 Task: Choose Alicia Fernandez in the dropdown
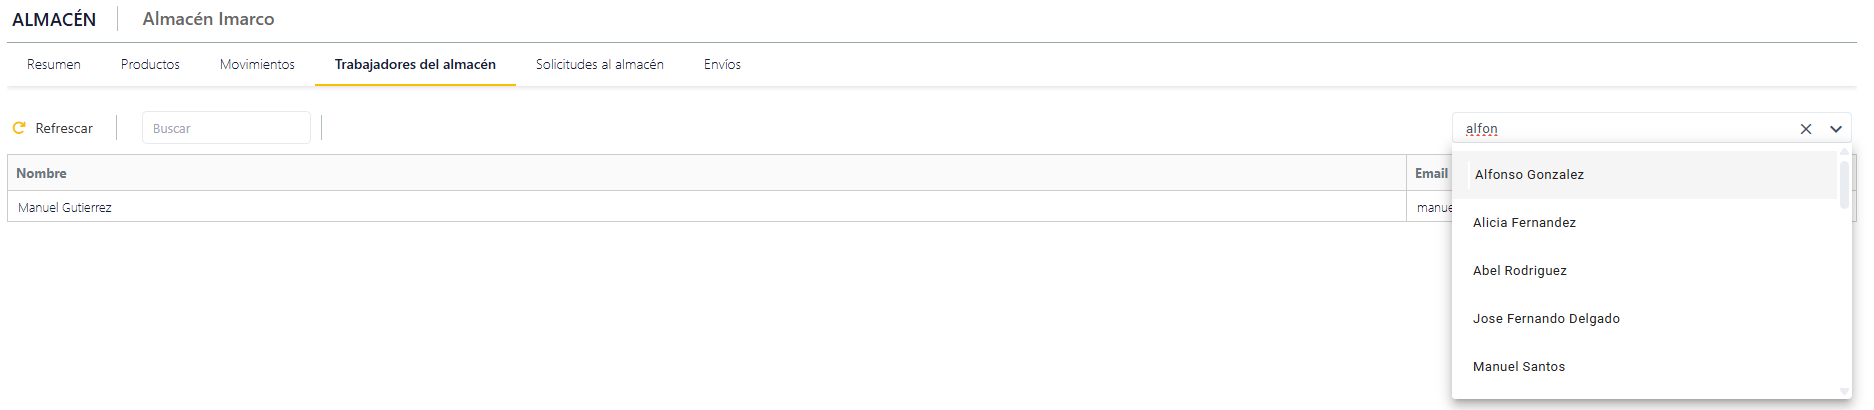tap(1524, 223)
